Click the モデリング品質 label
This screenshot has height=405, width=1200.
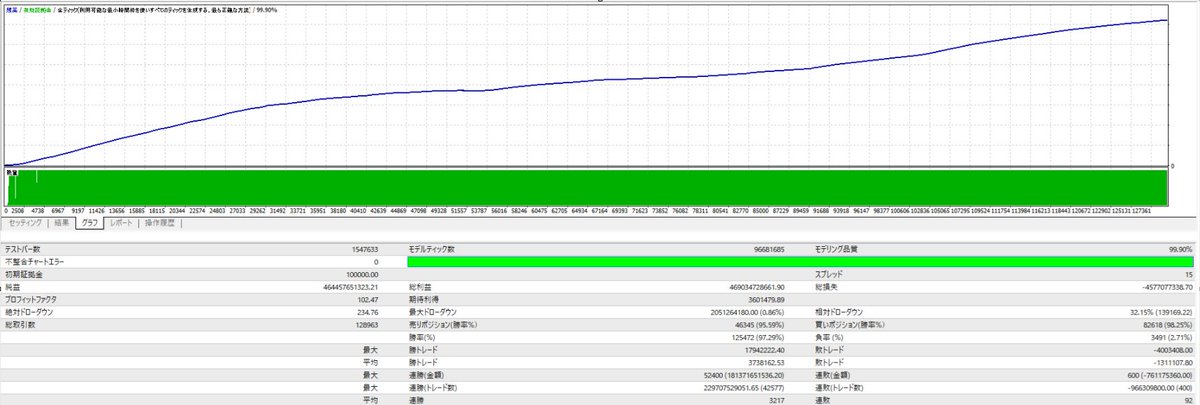click(836, 249)
